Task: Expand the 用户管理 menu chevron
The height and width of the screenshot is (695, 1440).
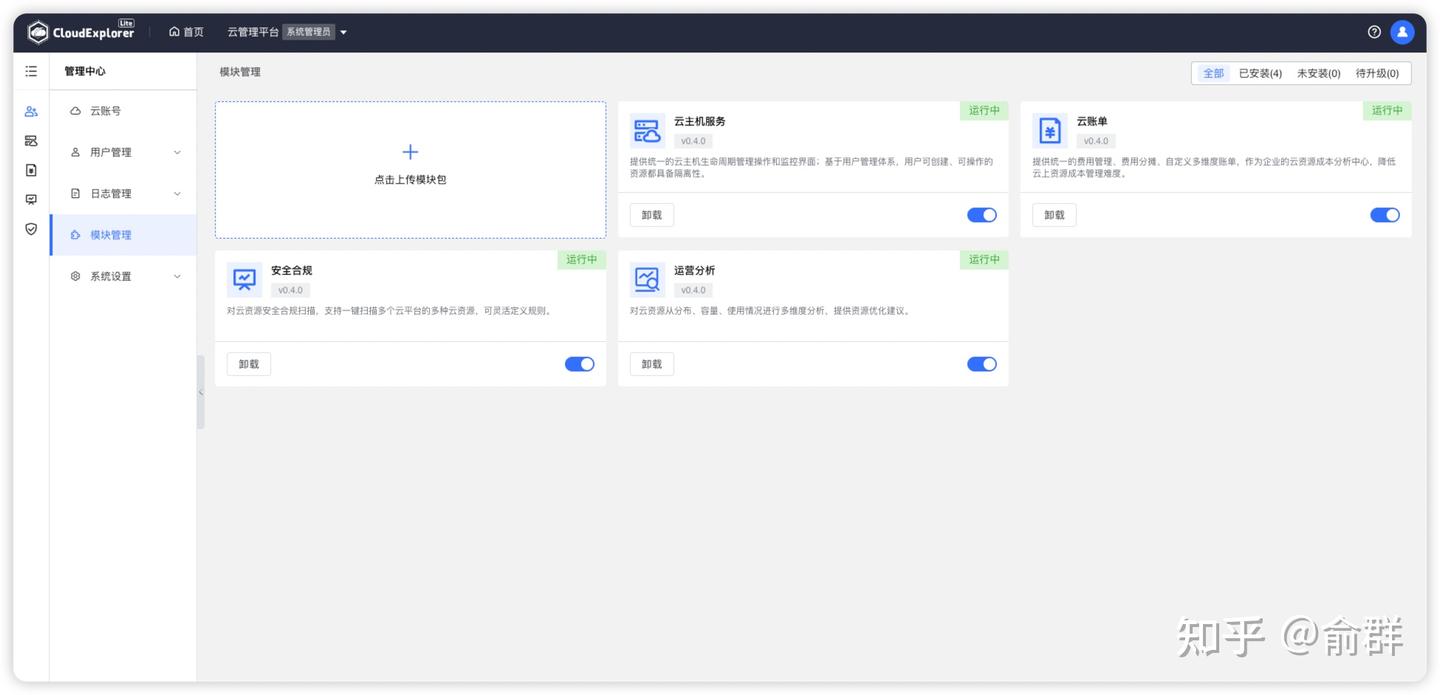Action: tap(177, 152)
